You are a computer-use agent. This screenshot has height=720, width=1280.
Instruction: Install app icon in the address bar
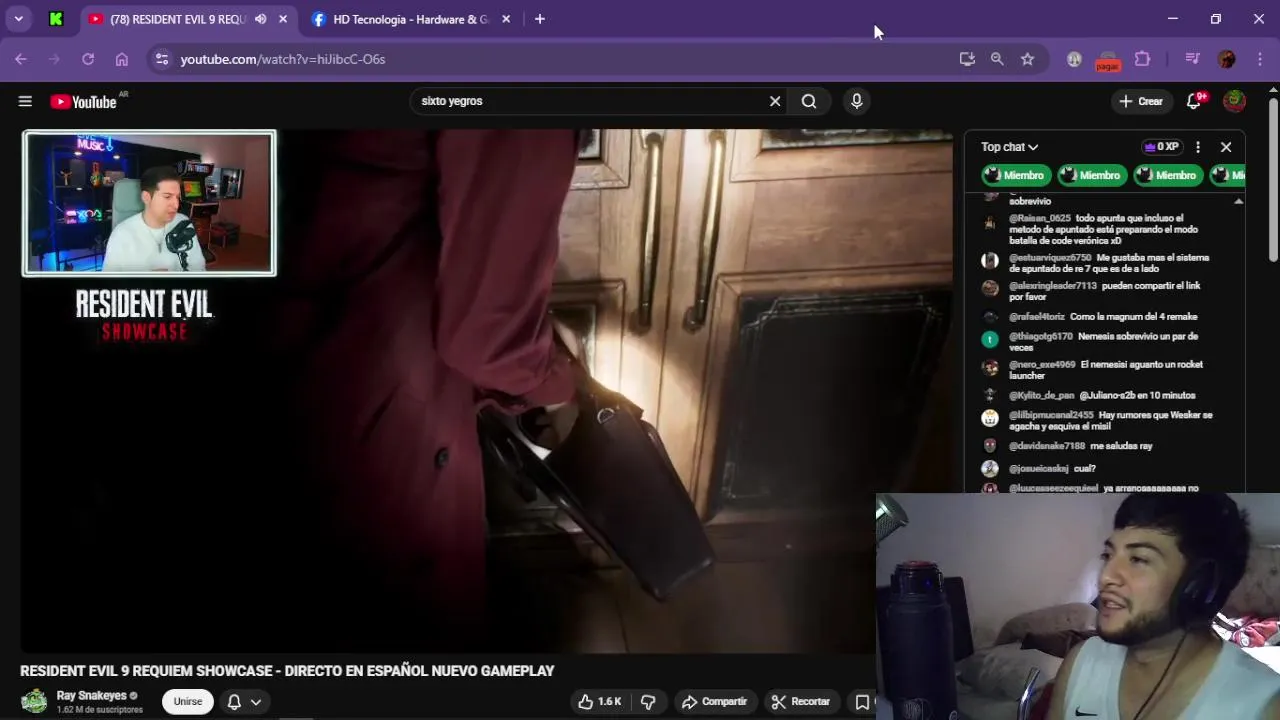coord(967,59)
